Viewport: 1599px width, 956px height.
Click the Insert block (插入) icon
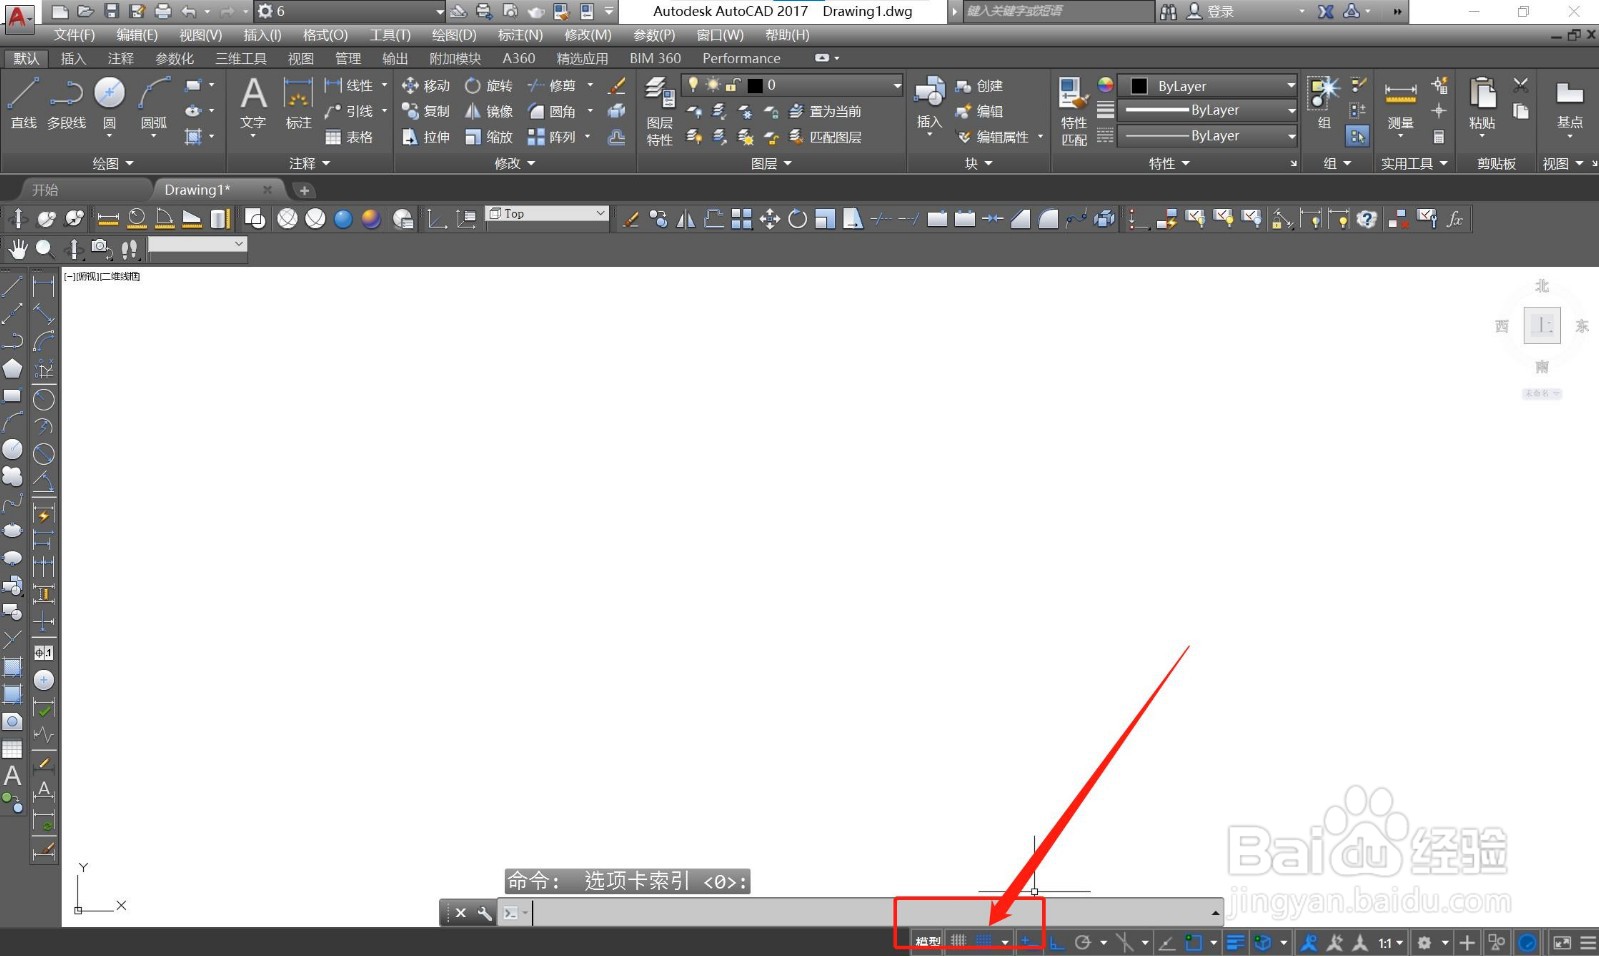click(x=929, y=103)
